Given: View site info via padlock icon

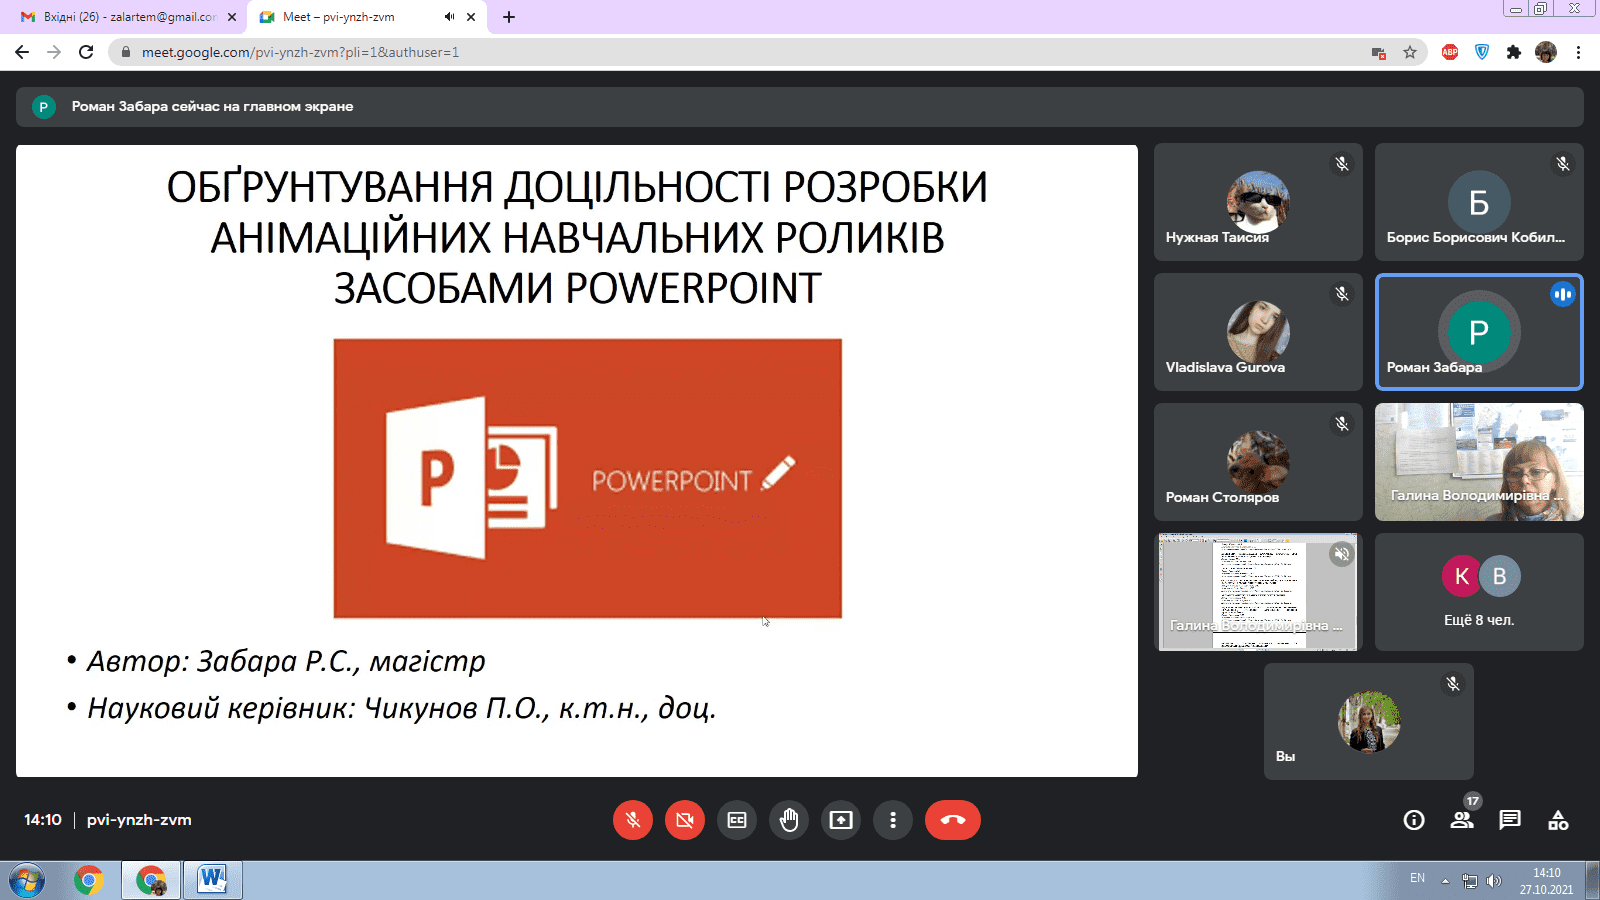Looking at the screenshot, I should (x=126, y=52).
